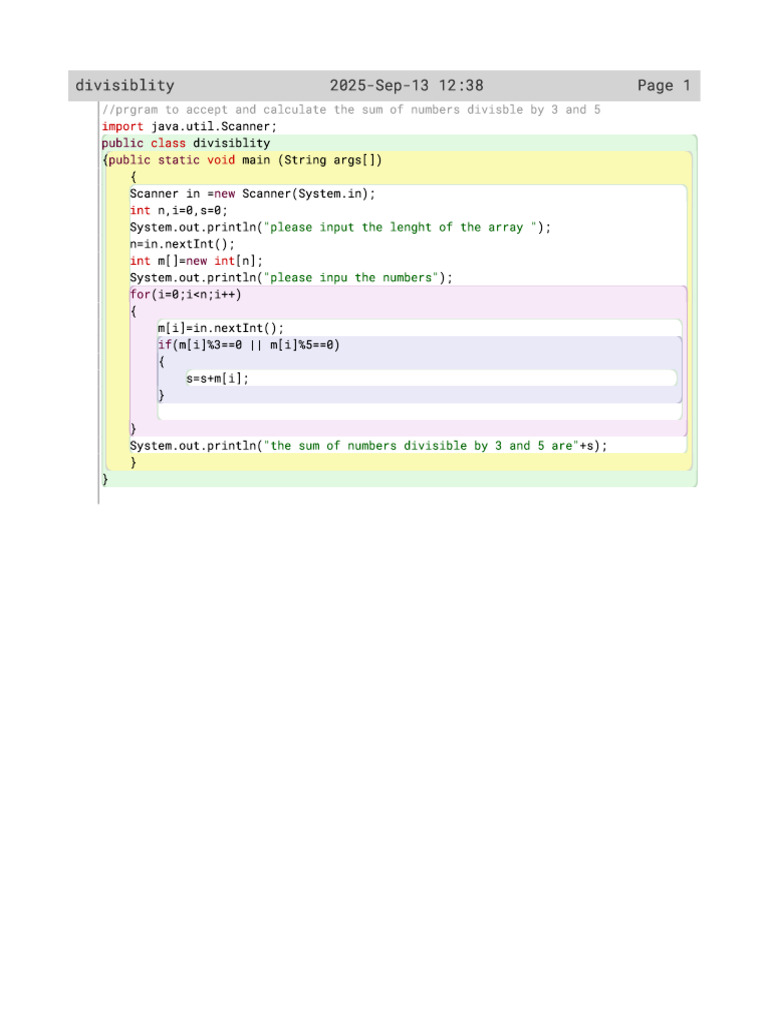
Task: Click the 'int n,i=0,s=0;' declaration line
Action: click(x=179, y=210)
